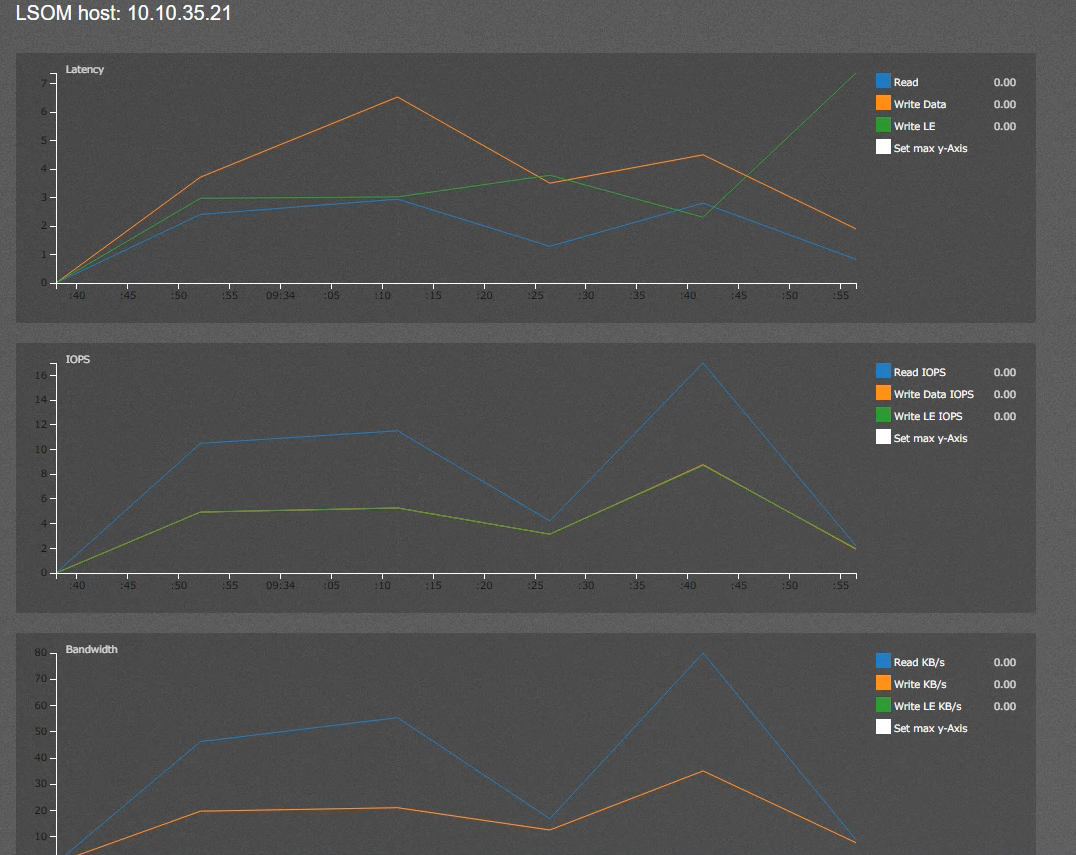Click the Write Data legend label in Latency
This screenshot has height=855, width=1076.
(x=920, y=104)
